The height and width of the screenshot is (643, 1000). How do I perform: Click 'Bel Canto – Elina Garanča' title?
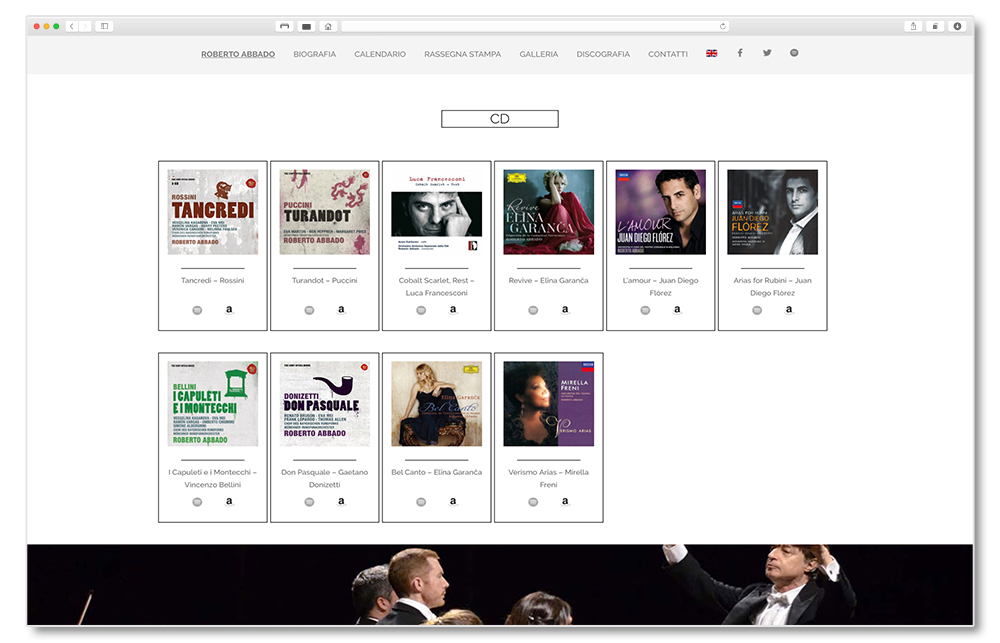[x=437, y=473]
